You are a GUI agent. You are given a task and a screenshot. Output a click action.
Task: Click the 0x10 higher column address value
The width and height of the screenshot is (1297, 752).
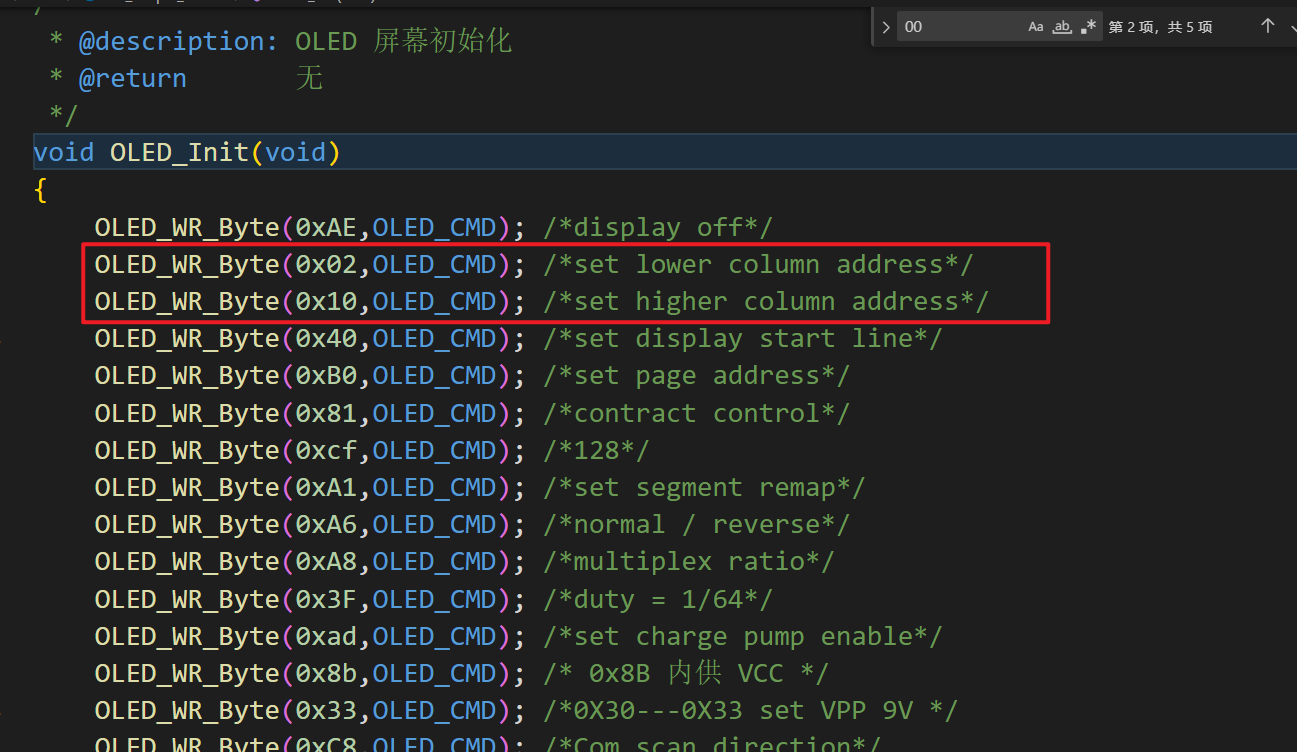coord(326,302)
